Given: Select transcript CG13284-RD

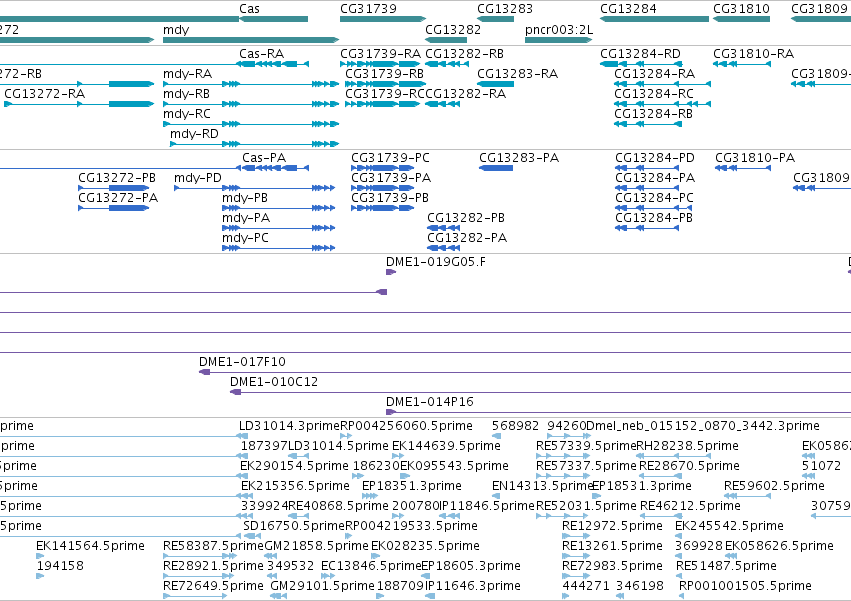Looking at the screenshot, I should (640, 54).
